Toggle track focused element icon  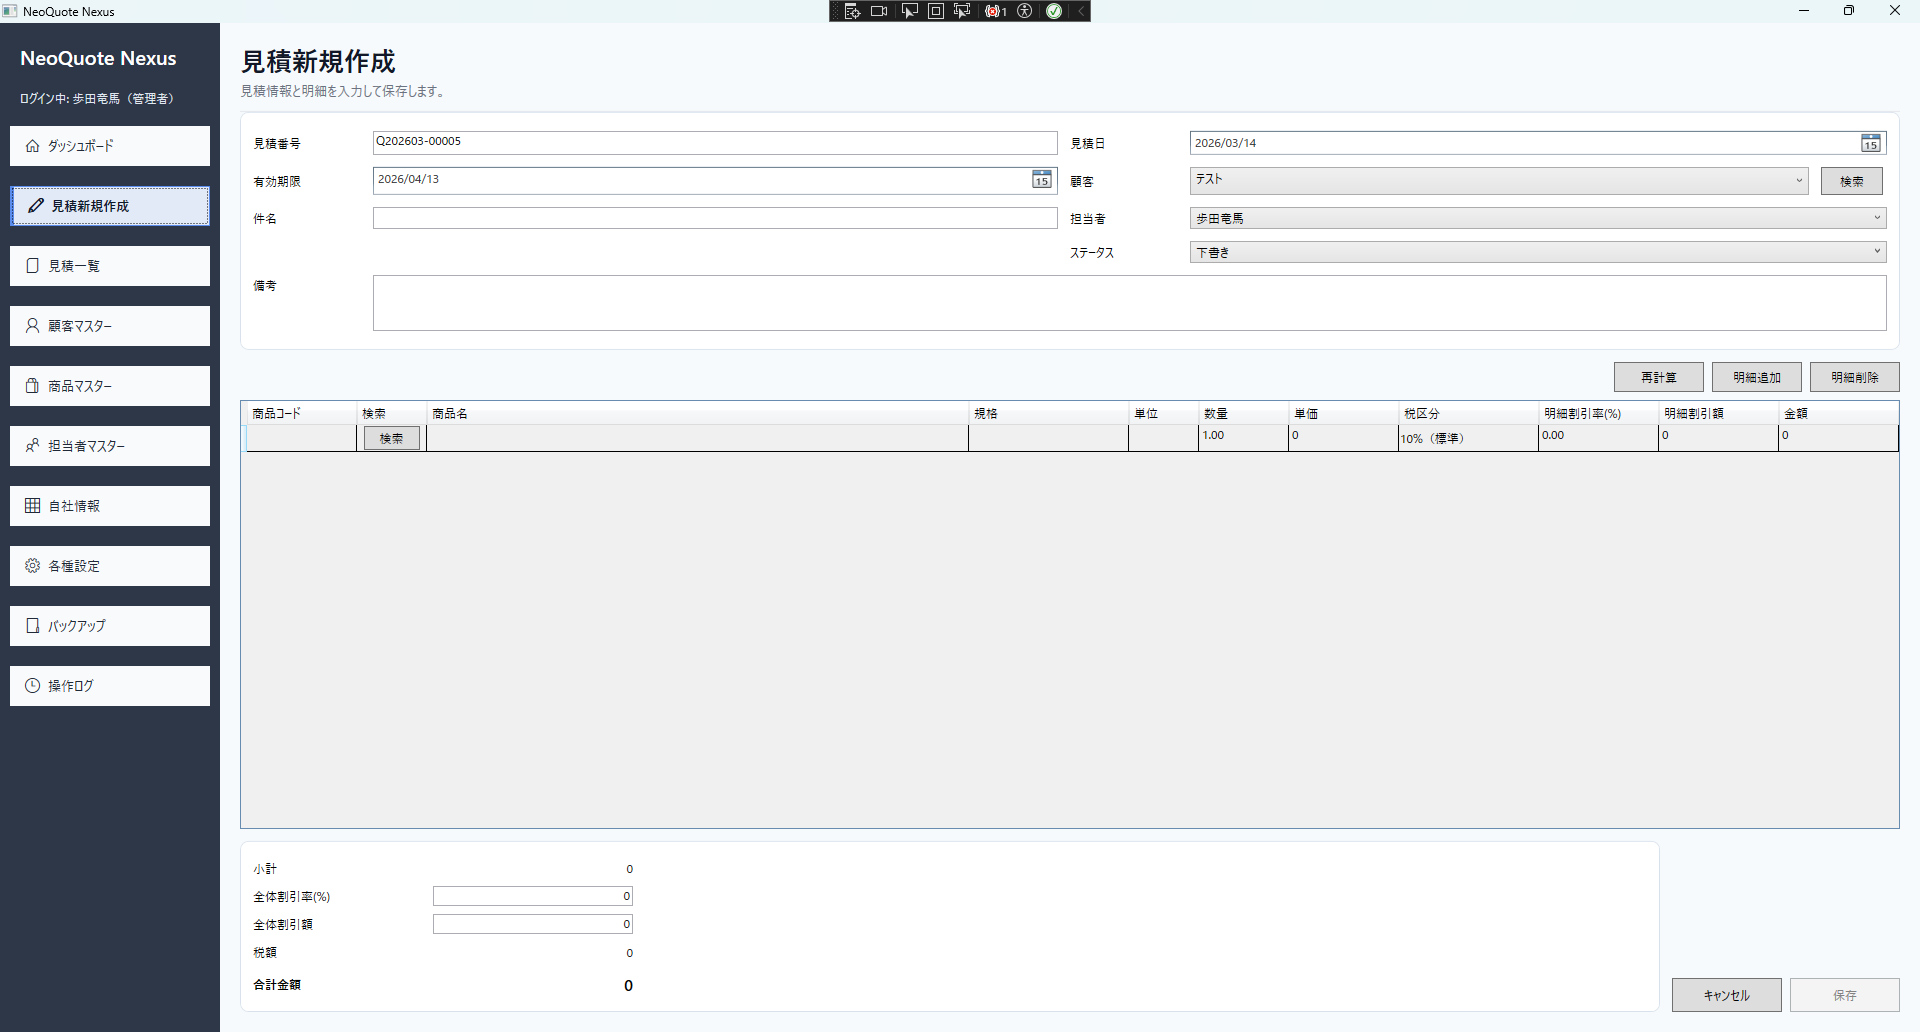click(x=962, y=11)
